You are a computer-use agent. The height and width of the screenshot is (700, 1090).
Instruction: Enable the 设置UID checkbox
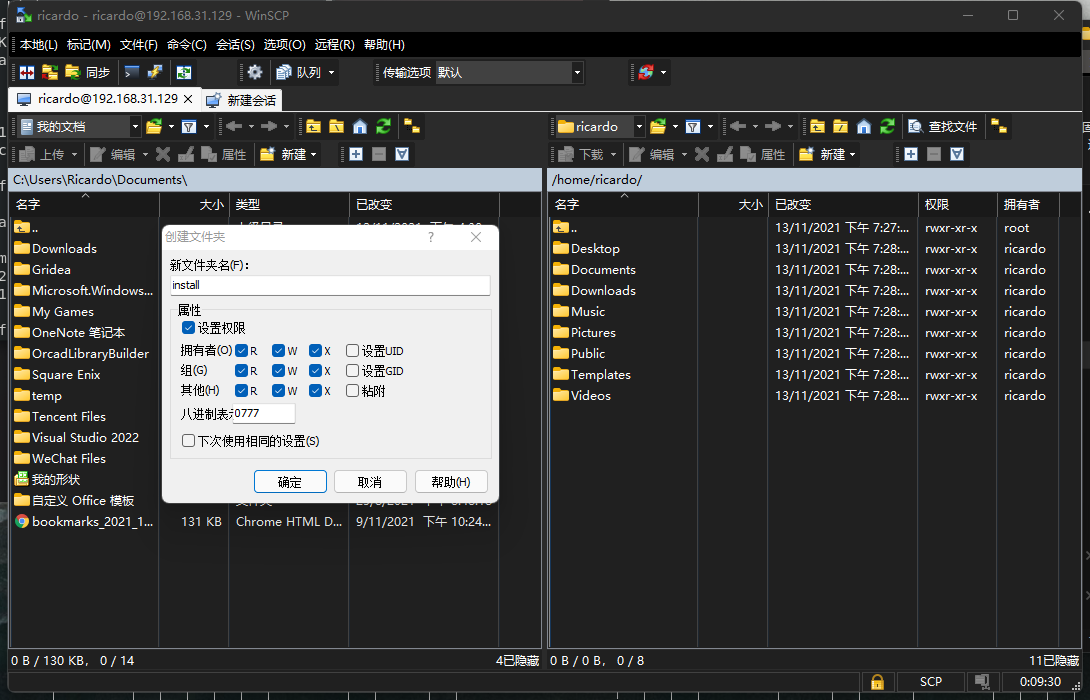pyautogui.click(x=352, y=350)
